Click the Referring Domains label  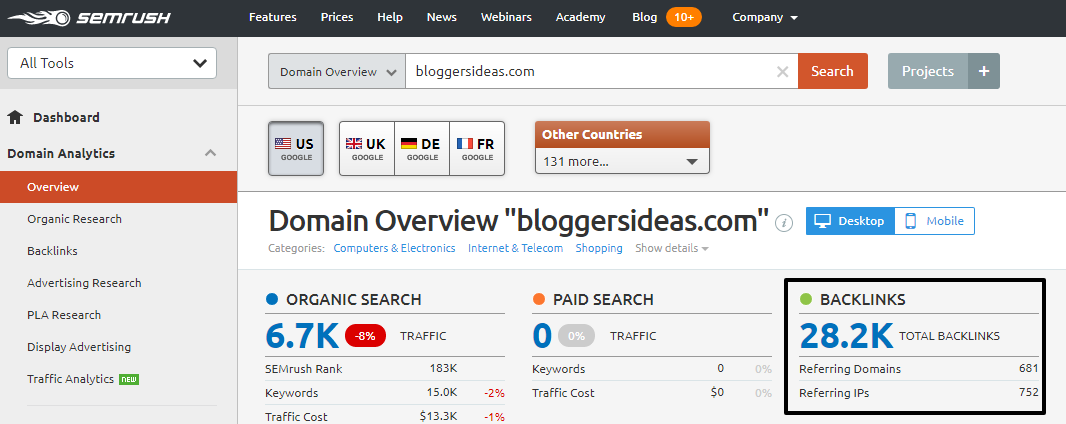[850, 369]
